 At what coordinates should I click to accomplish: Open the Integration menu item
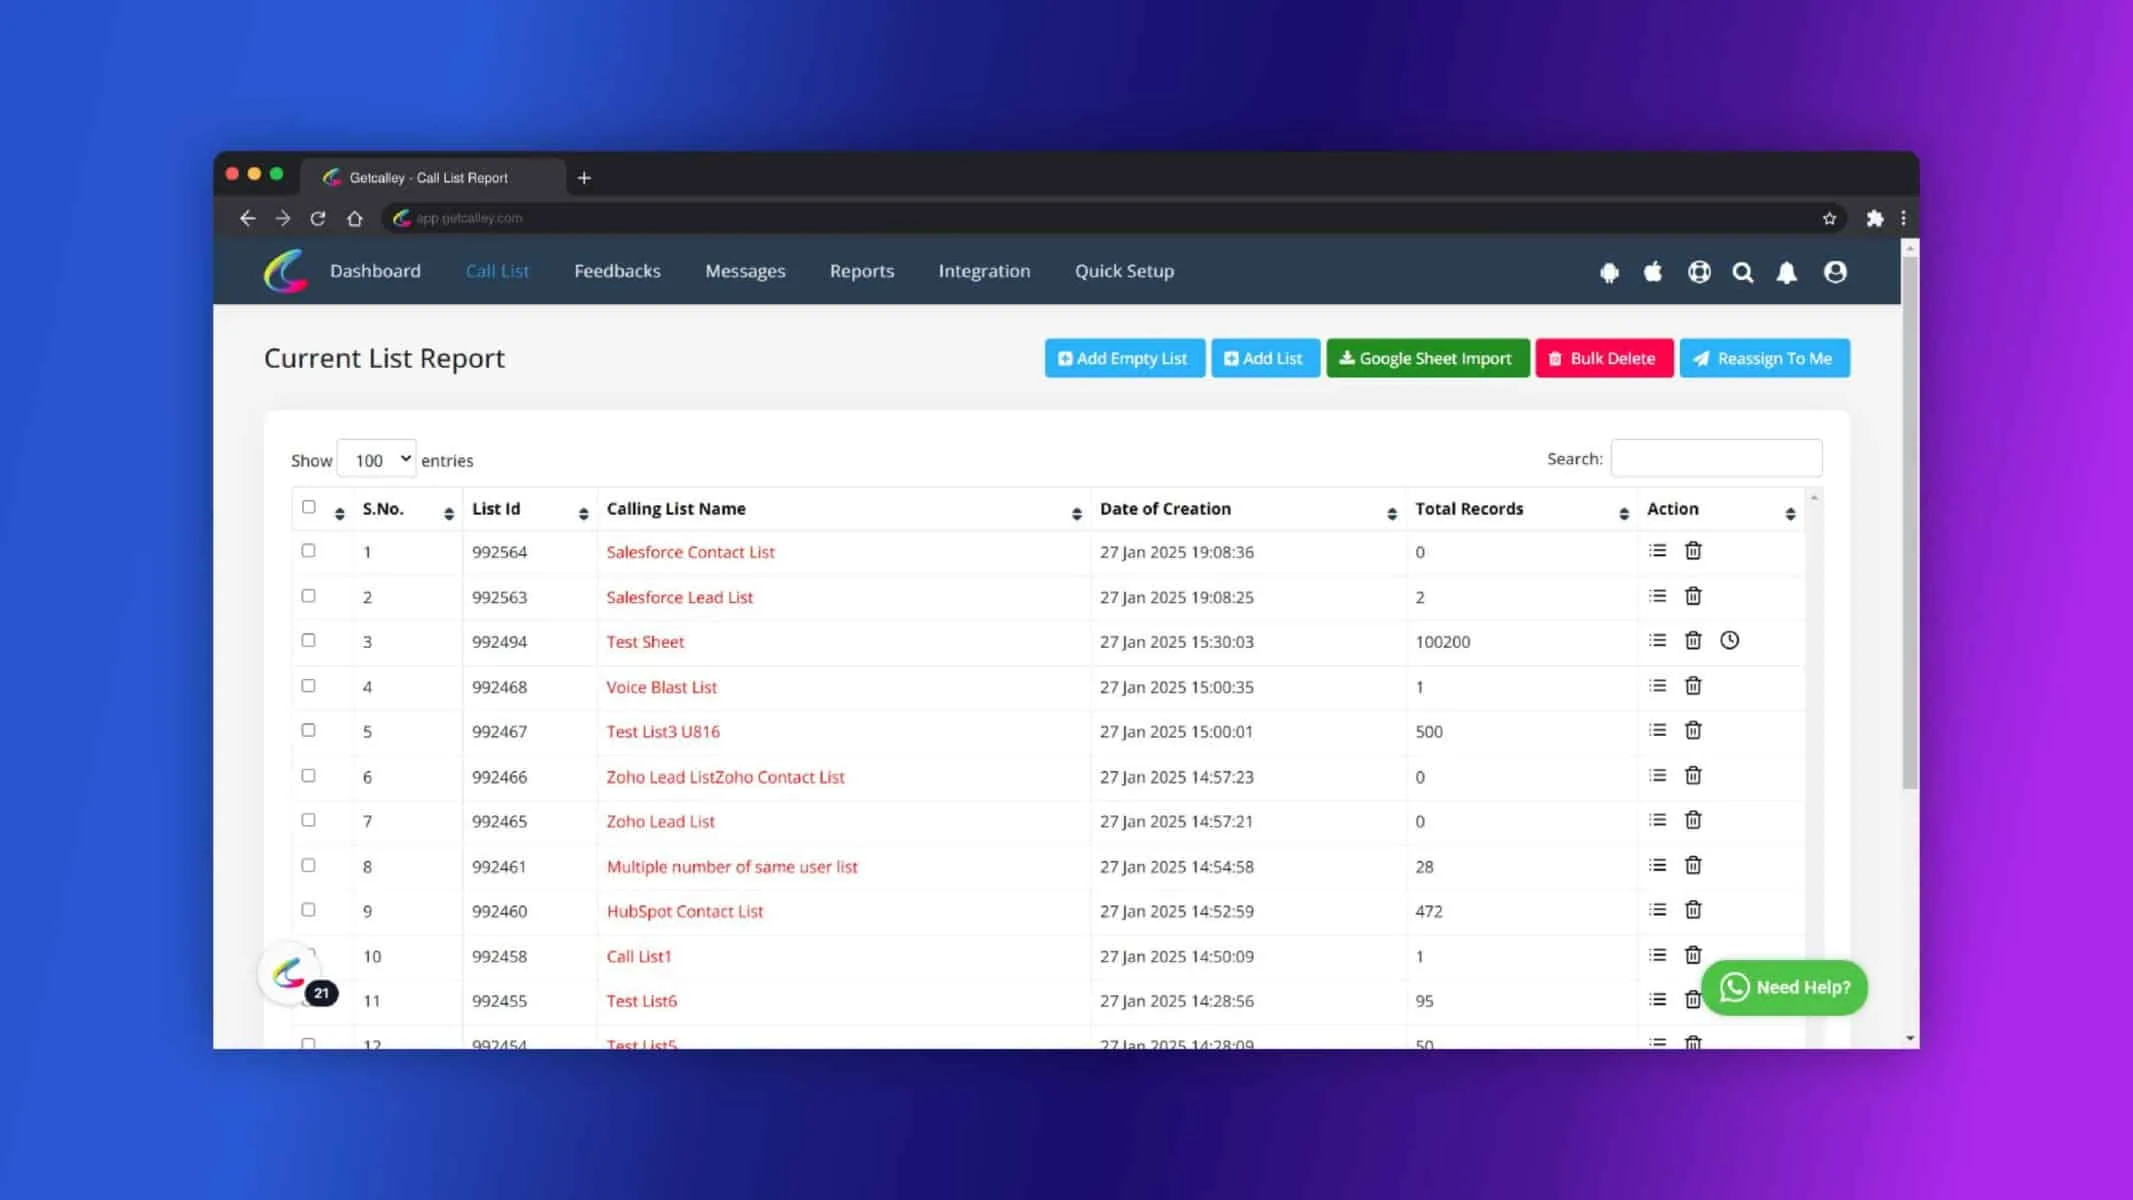click(x=984, y=271)
